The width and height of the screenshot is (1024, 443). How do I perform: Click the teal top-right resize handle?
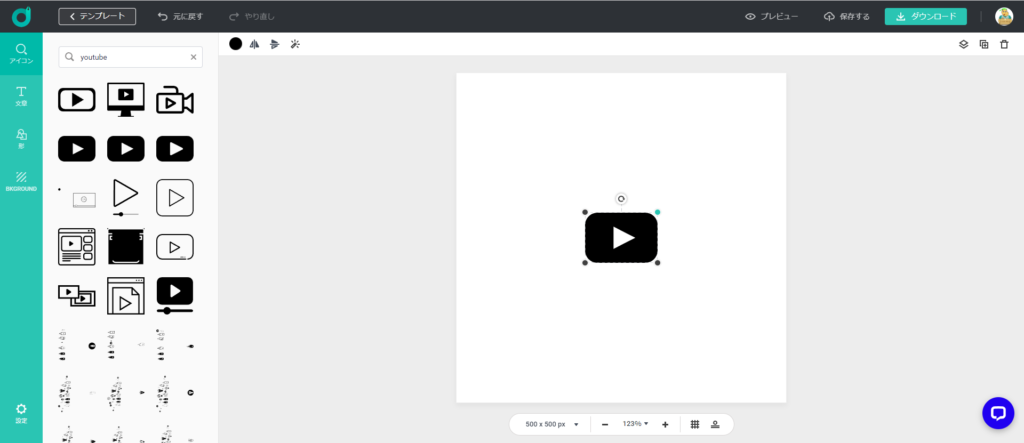(658, 212)
